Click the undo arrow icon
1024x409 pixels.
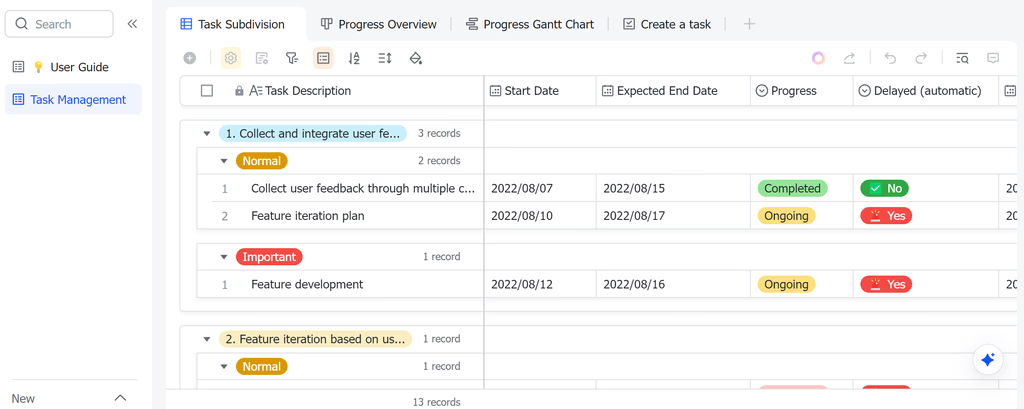point(890,58)
